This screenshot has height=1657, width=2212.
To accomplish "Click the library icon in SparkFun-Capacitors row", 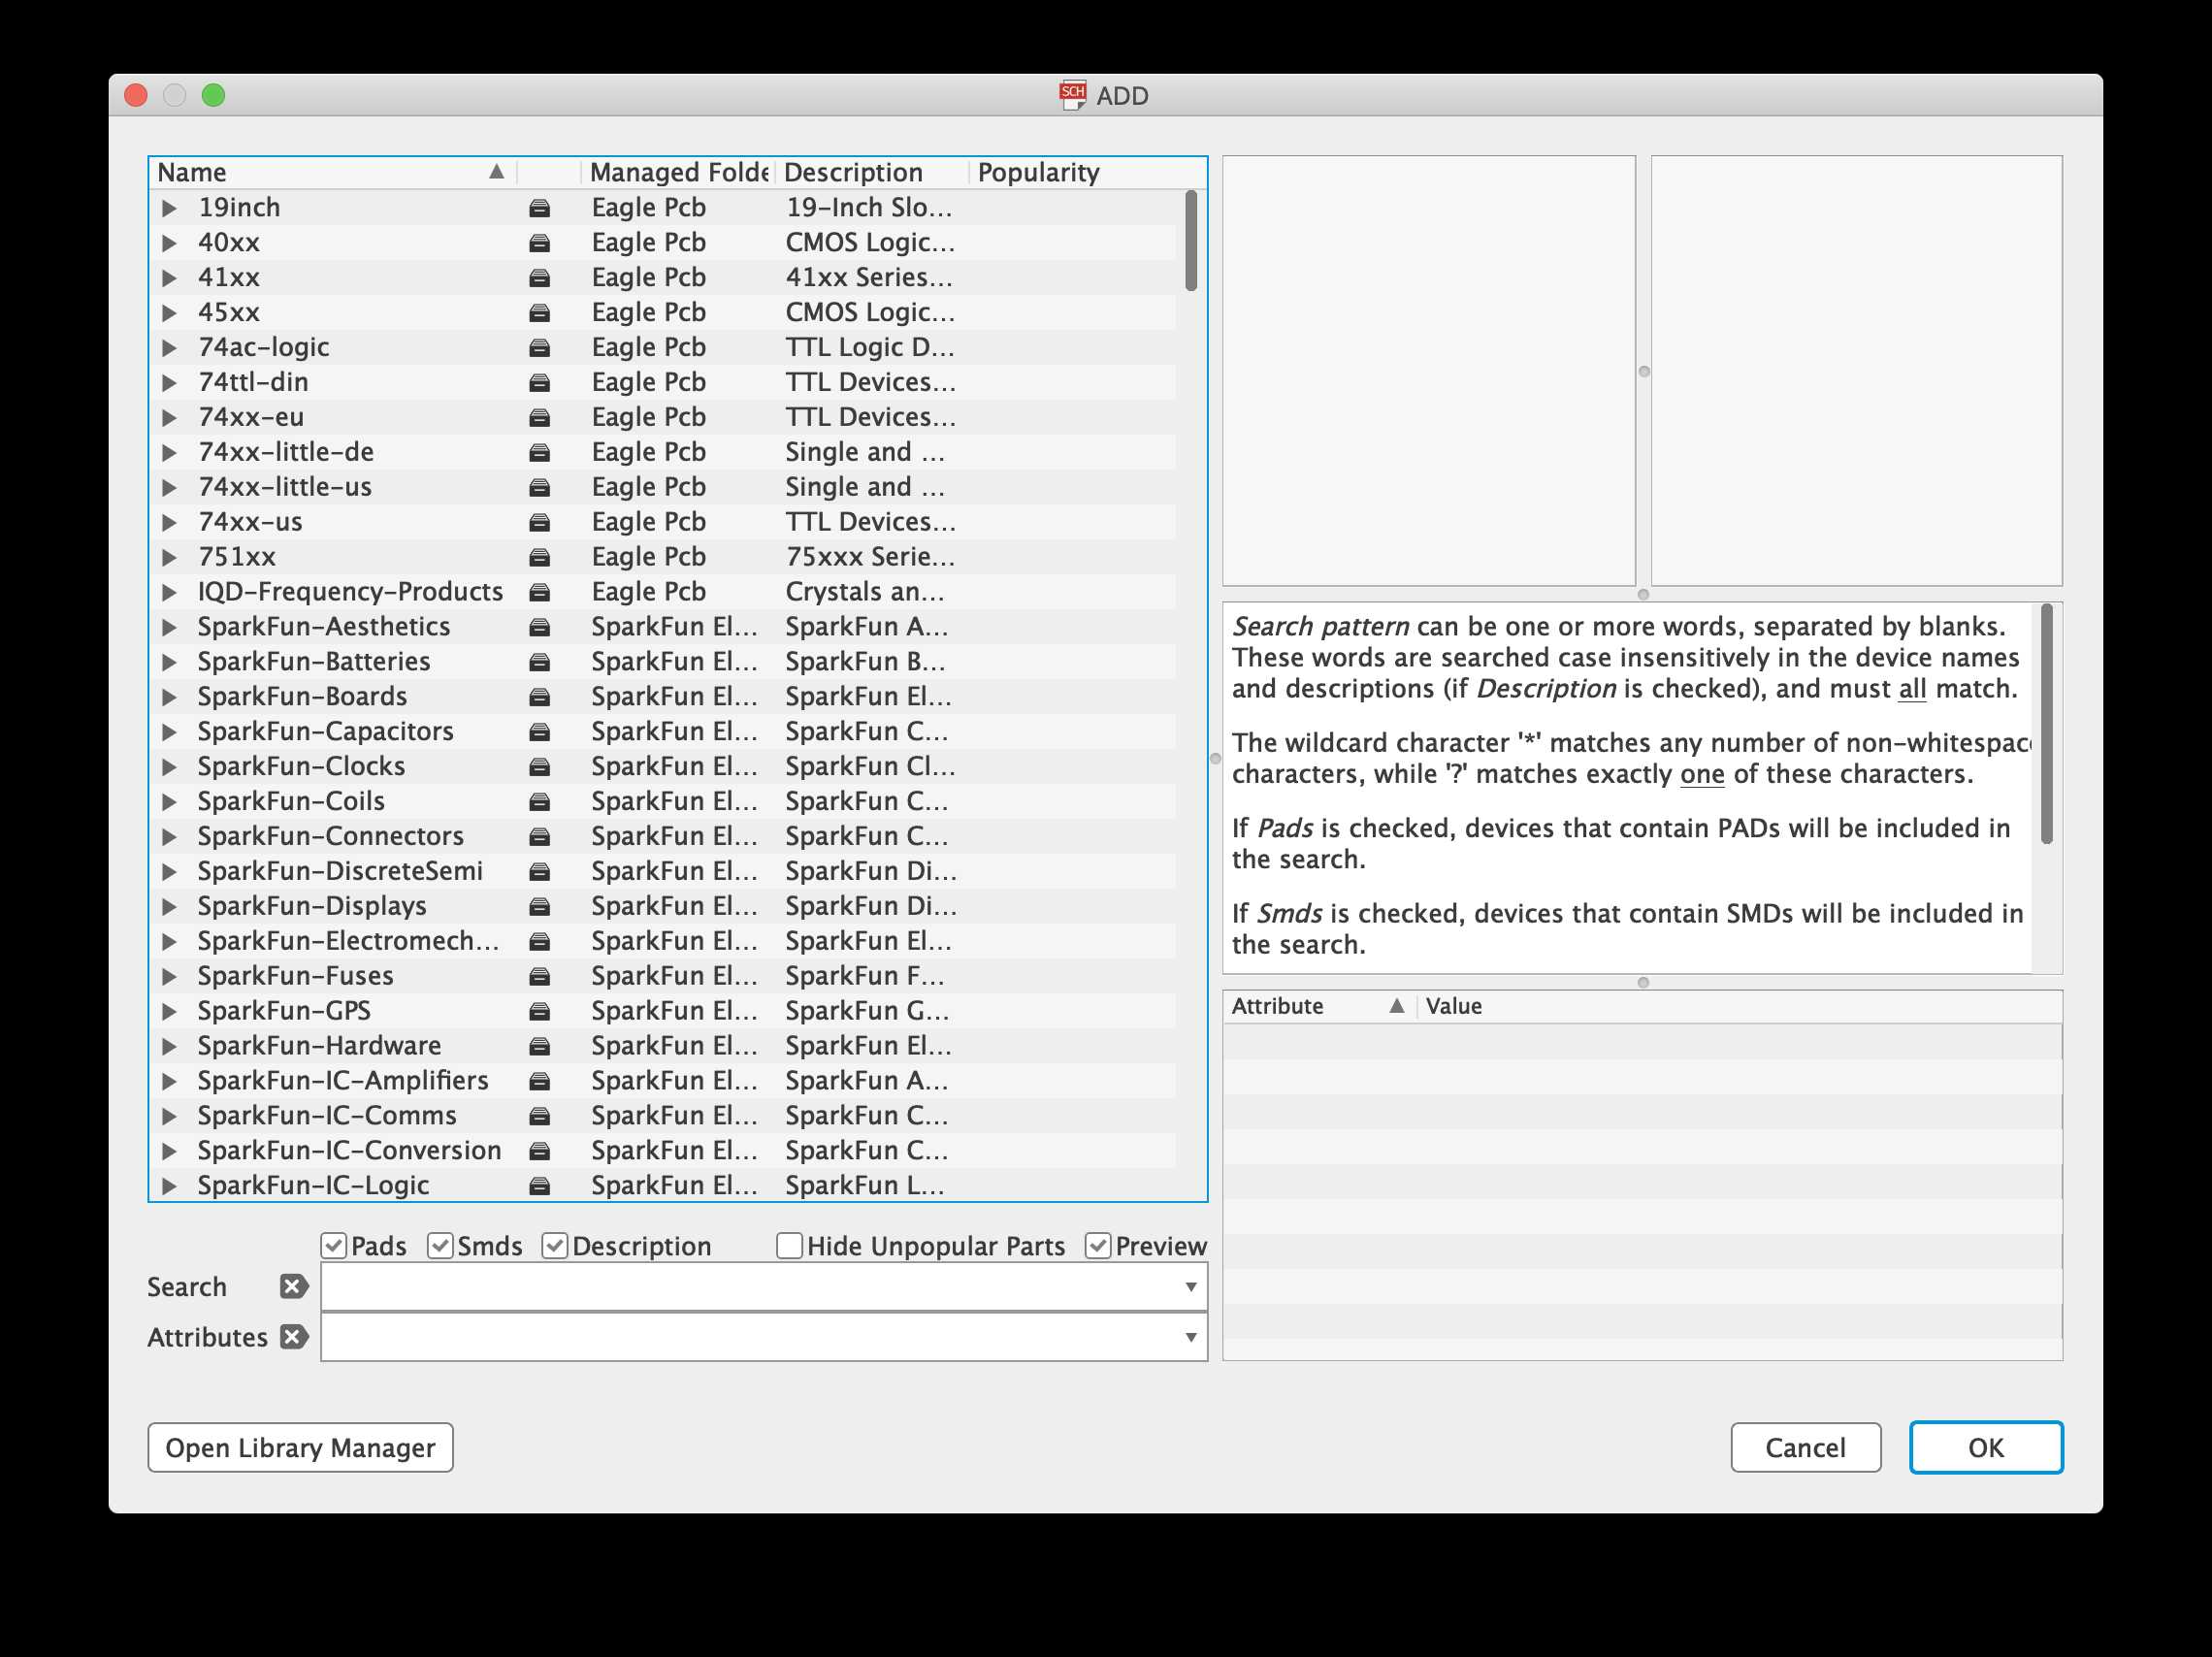I will [x=539, y=732].
